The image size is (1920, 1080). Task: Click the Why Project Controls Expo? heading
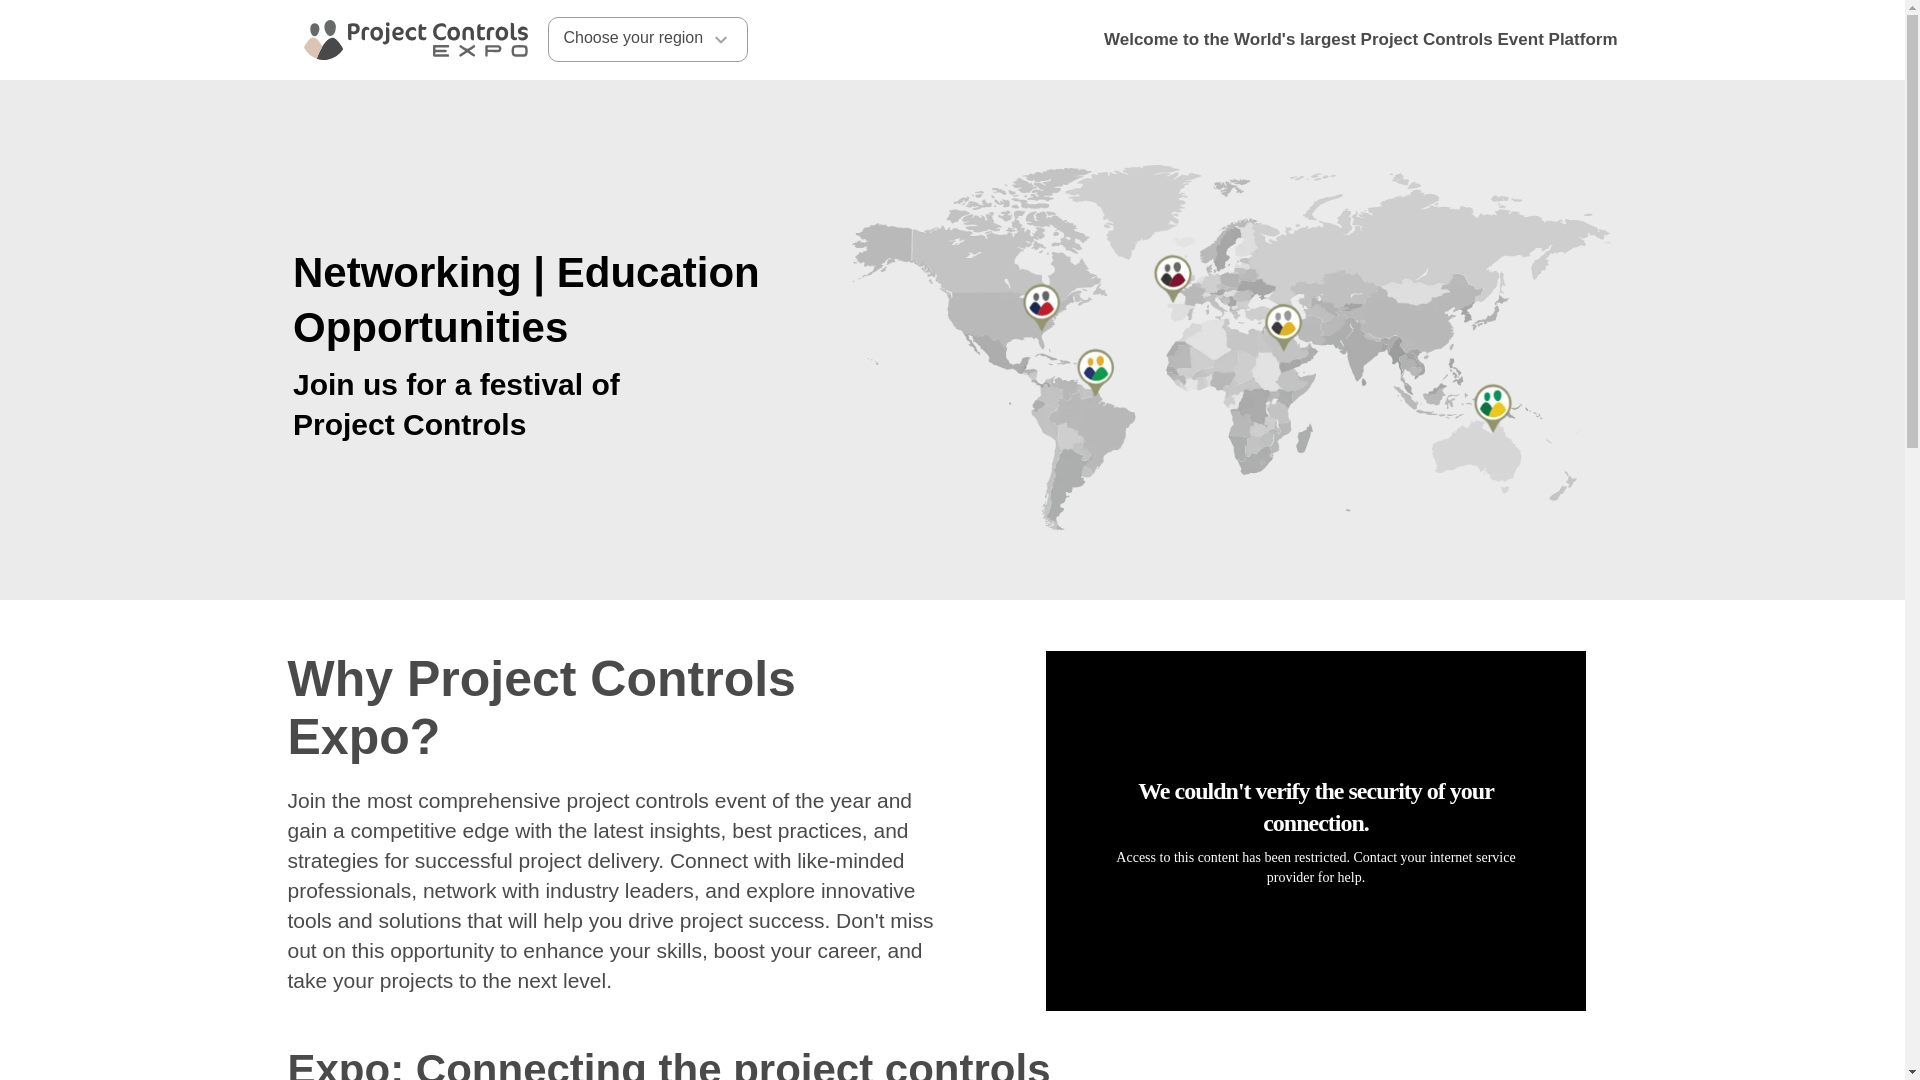pyautogui.click(x=541, y=708)
